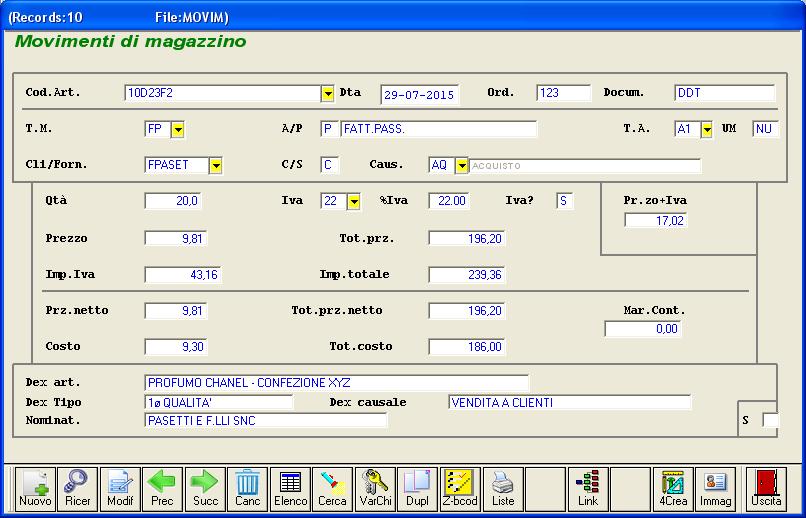Expand the Iva code dropdown arrow

(354, 201)
